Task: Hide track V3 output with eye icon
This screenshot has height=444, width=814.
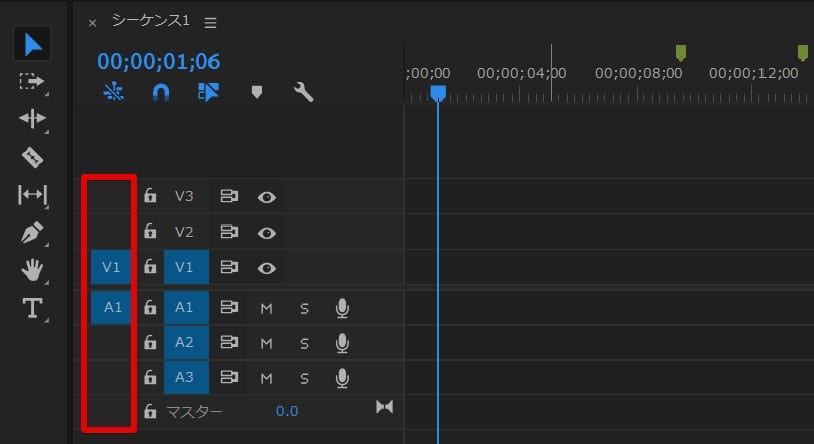Action: pos(266,197)
